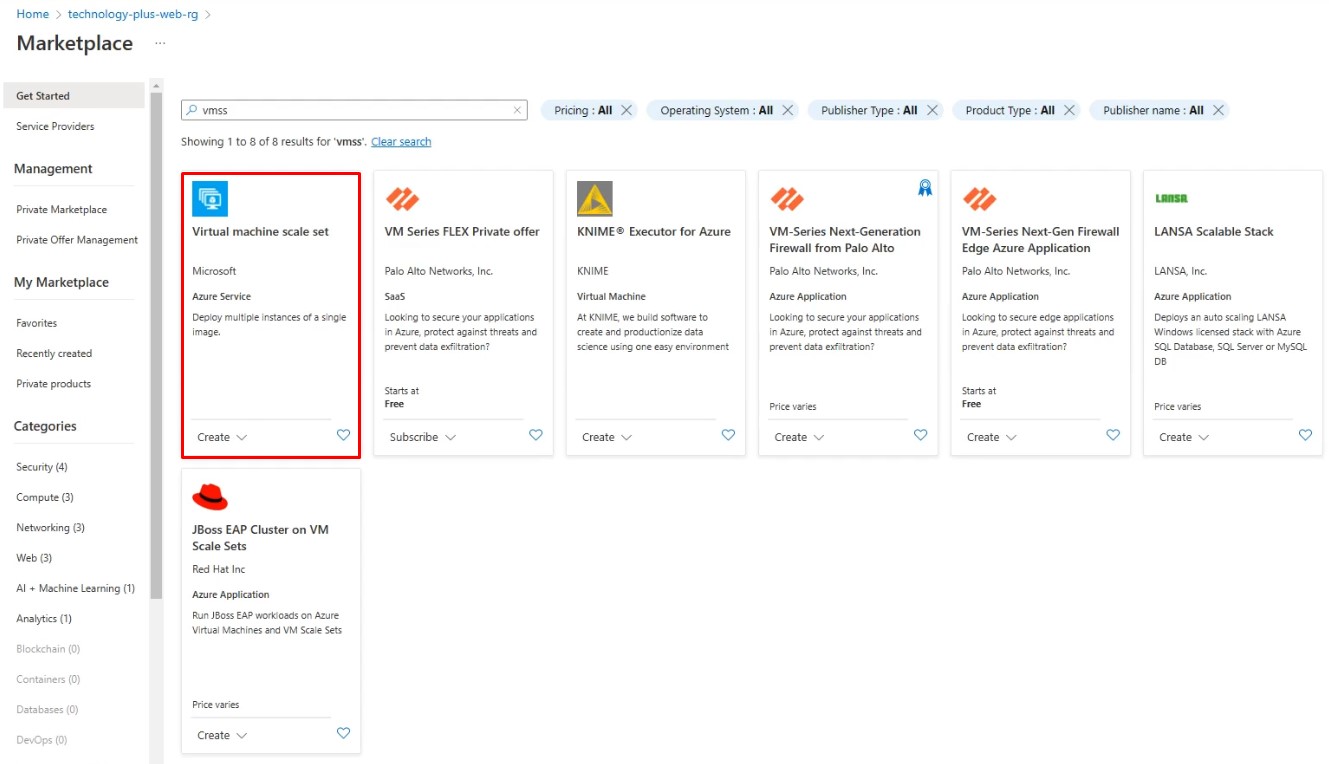The image size is (1329, 764).
Task: Click the LANSA Scalable Stack logo
Action: [1171, 199]
